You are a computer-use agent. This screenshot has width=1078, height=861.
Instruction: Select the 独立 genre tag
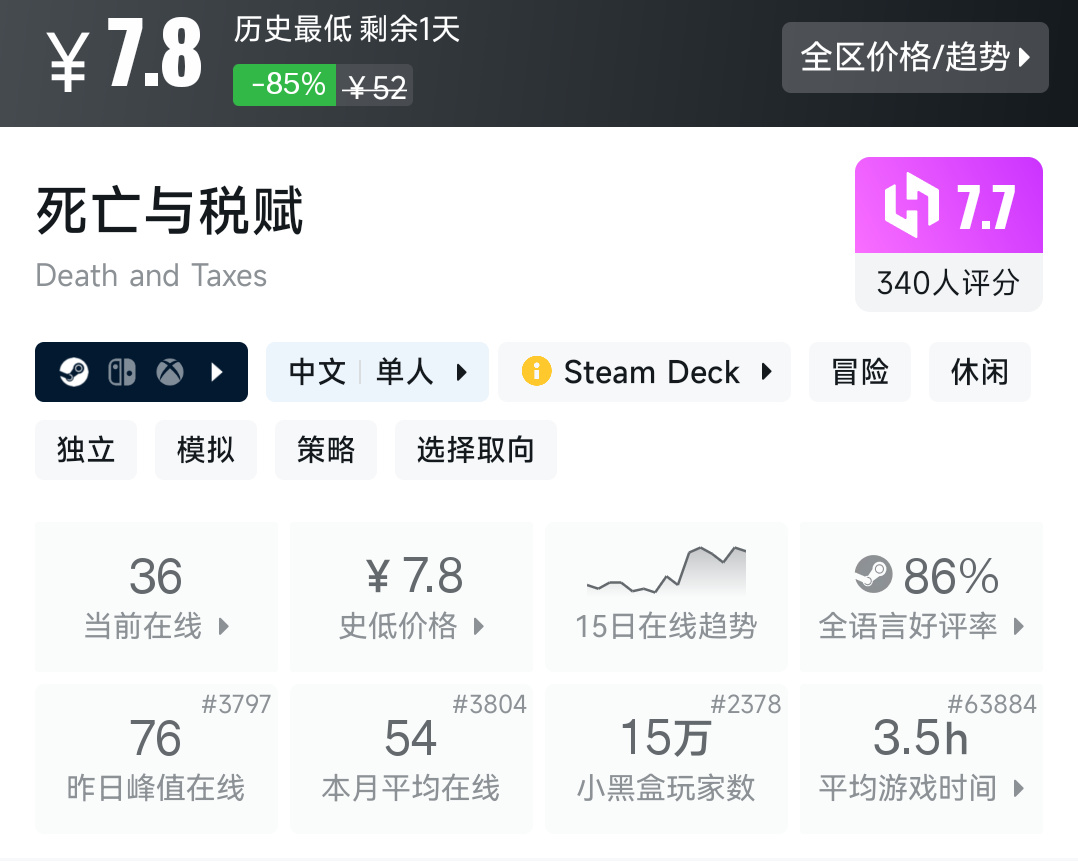[x=86, y=450]
